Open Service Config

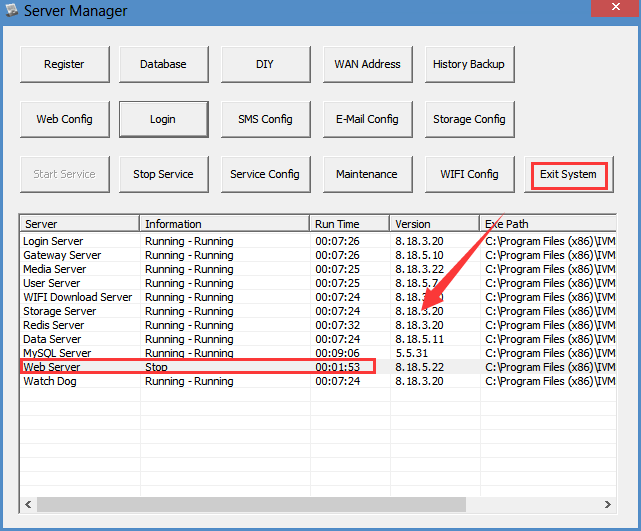pos(266,174)
